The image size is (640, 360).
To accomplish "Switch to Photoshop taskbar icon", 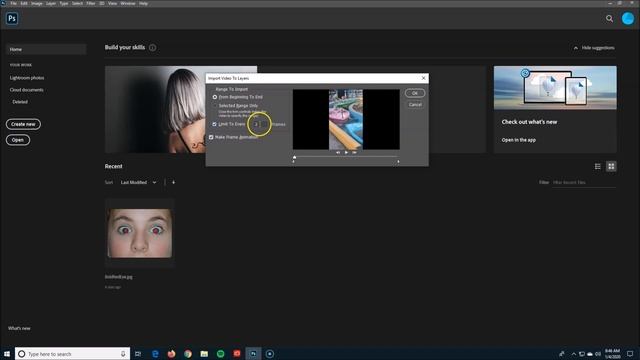I will 253,354.
